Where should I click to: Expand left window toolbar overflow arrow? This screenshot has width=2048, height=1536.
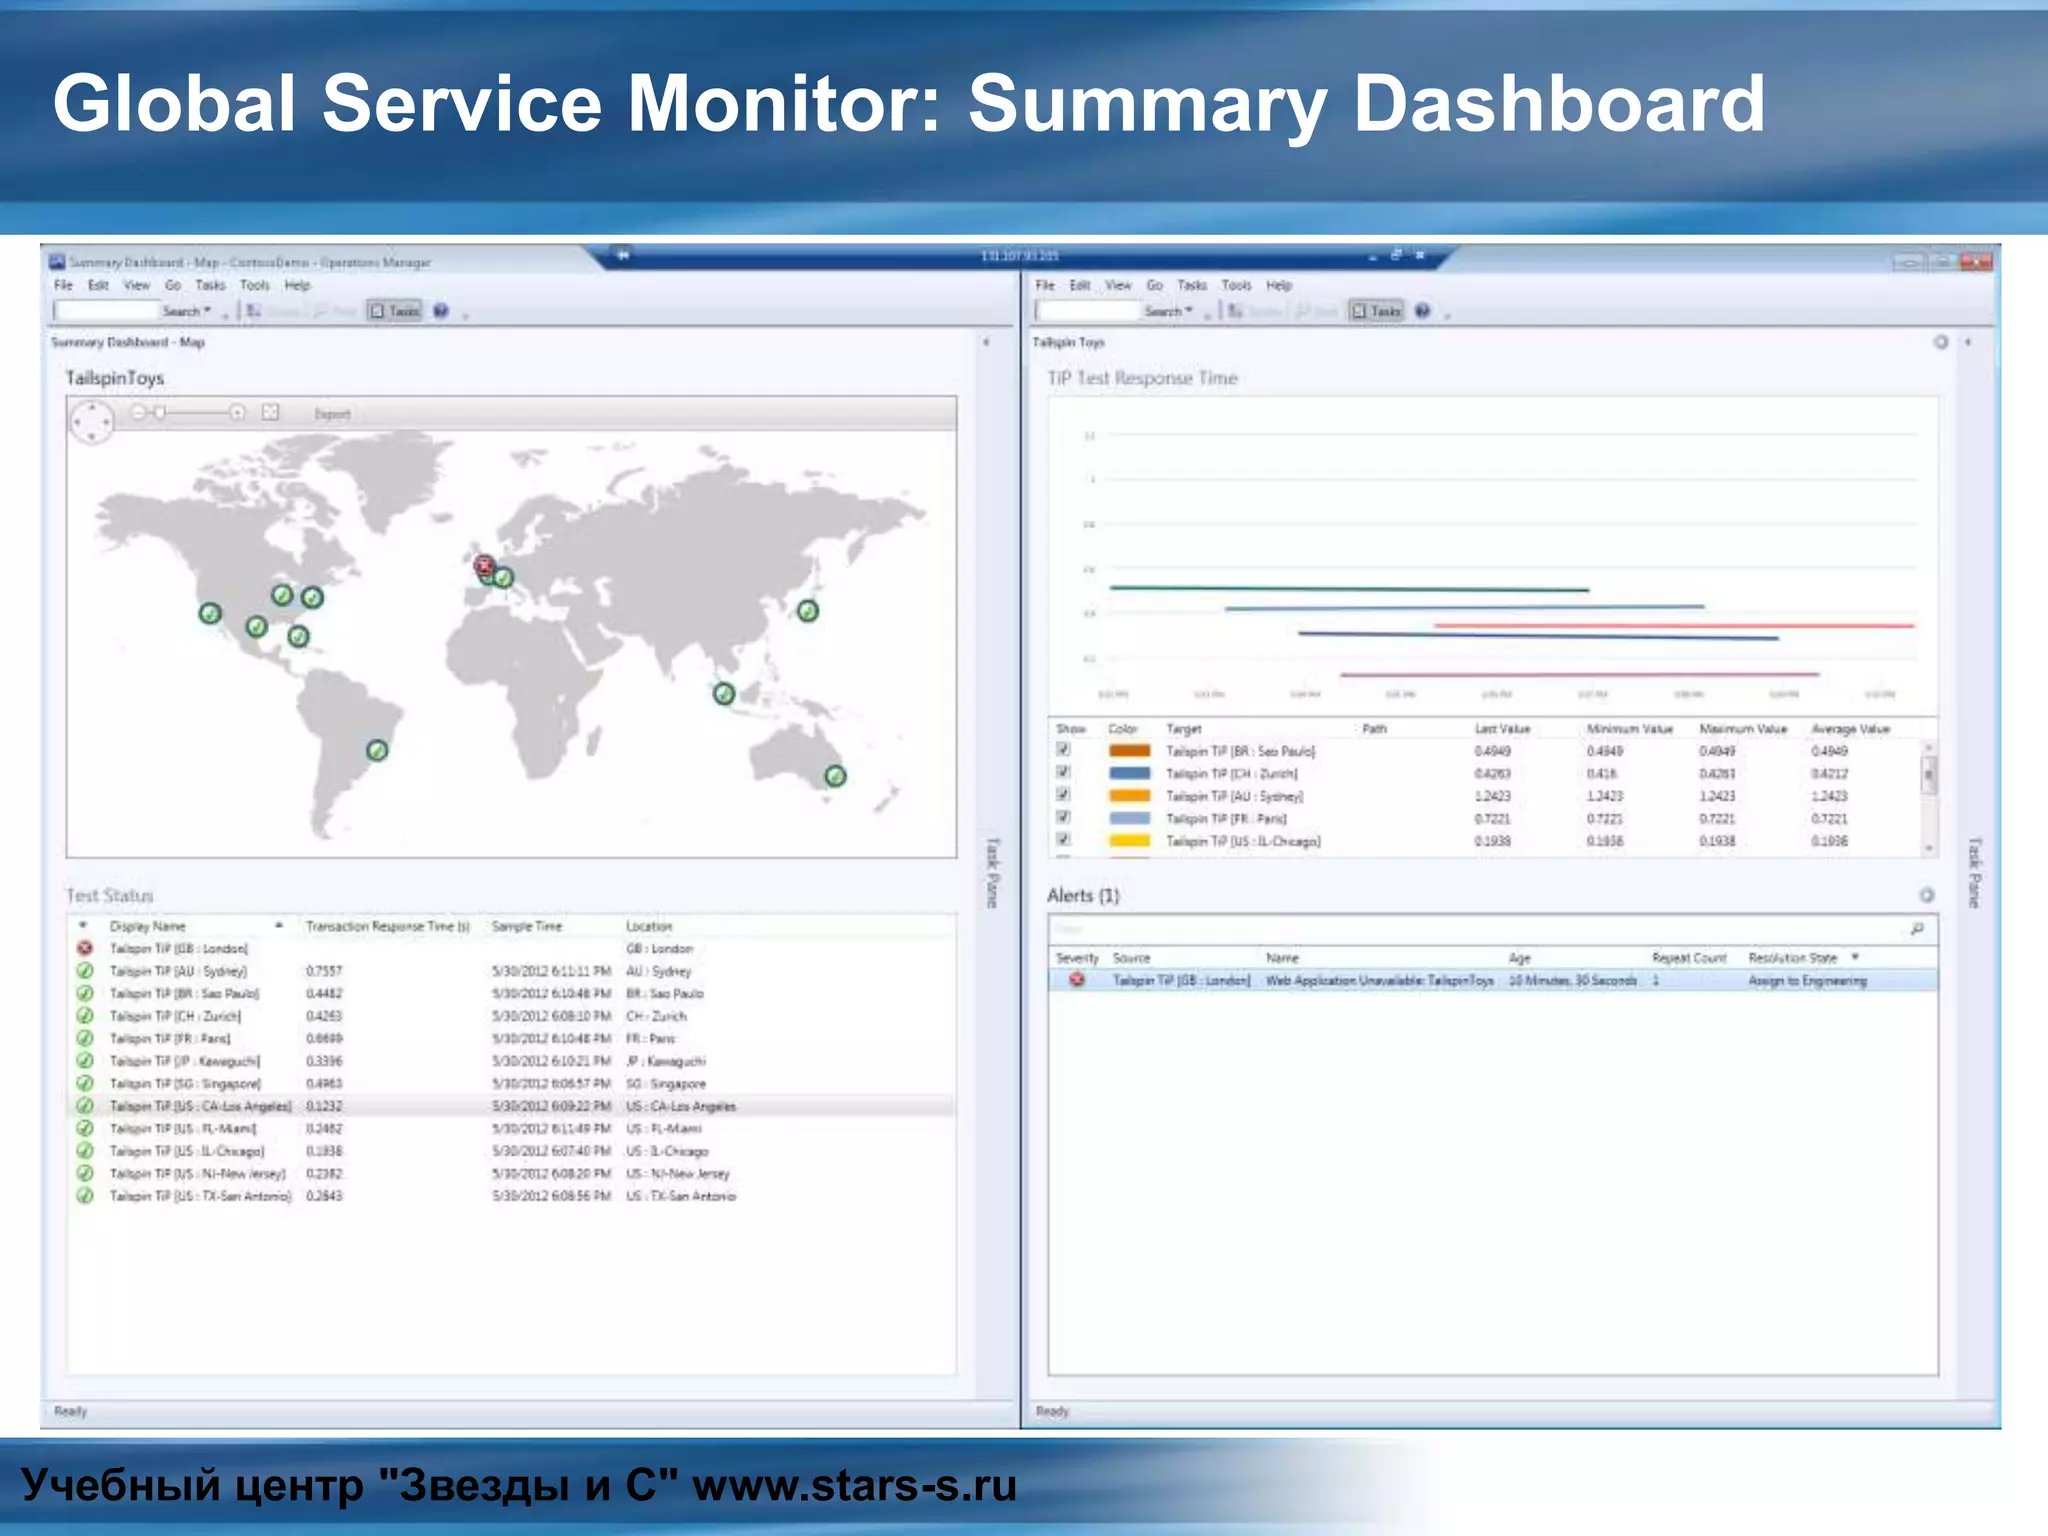pos(465,315)
